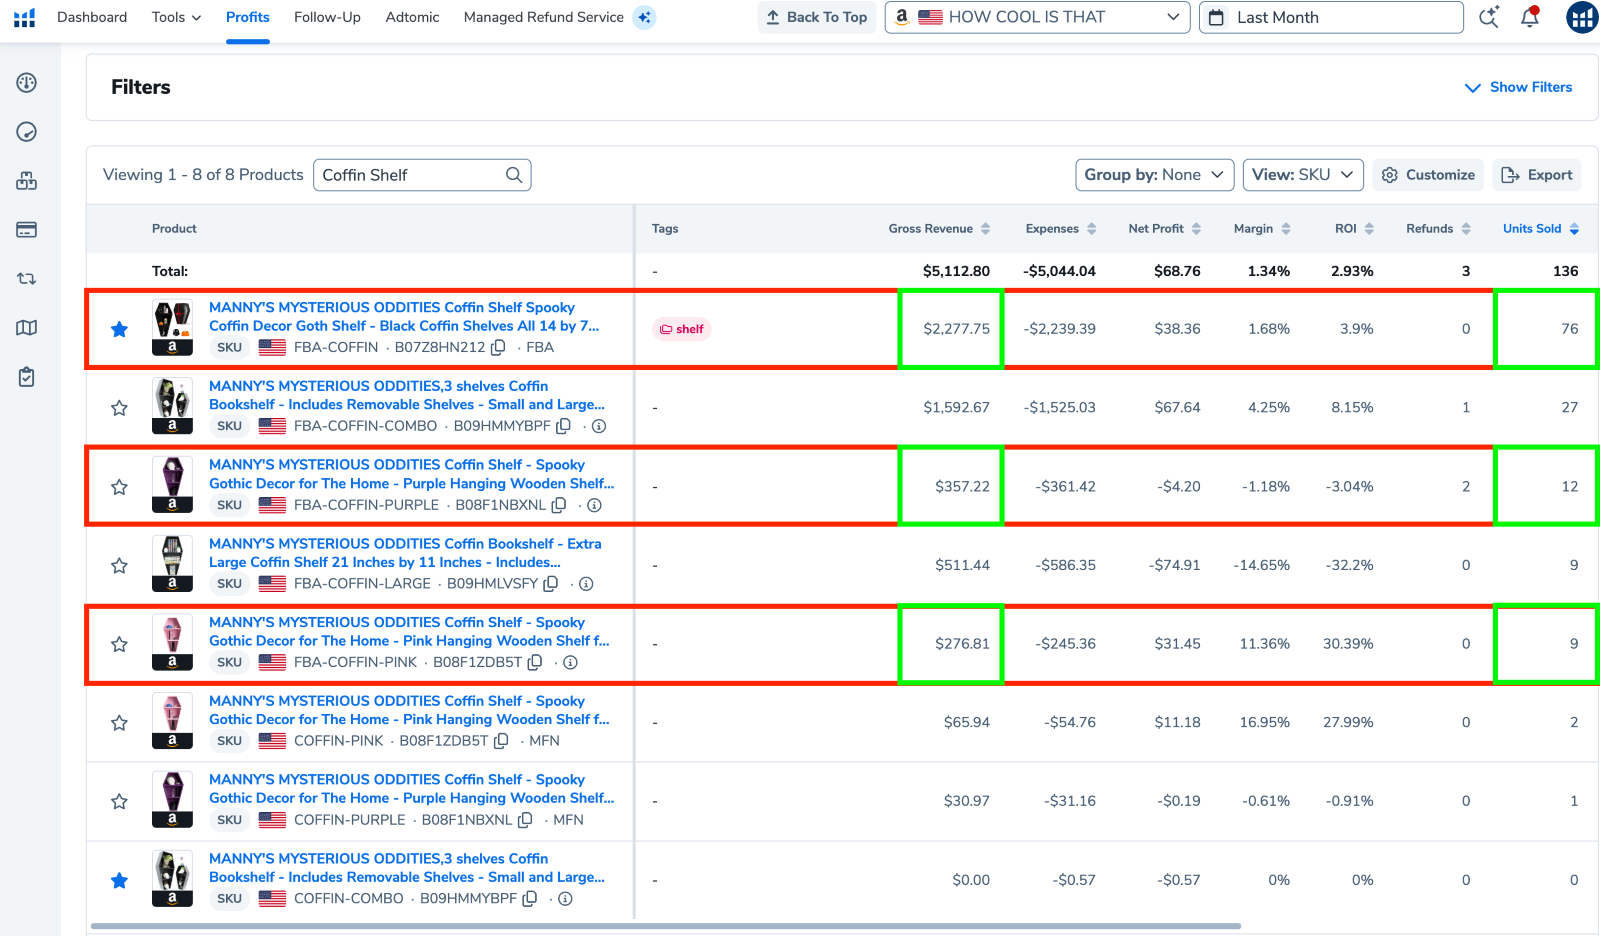Favorite the MFN COFFIN-PINK product star
Viewport: 1600px width, 936px height.
point(119,722)
